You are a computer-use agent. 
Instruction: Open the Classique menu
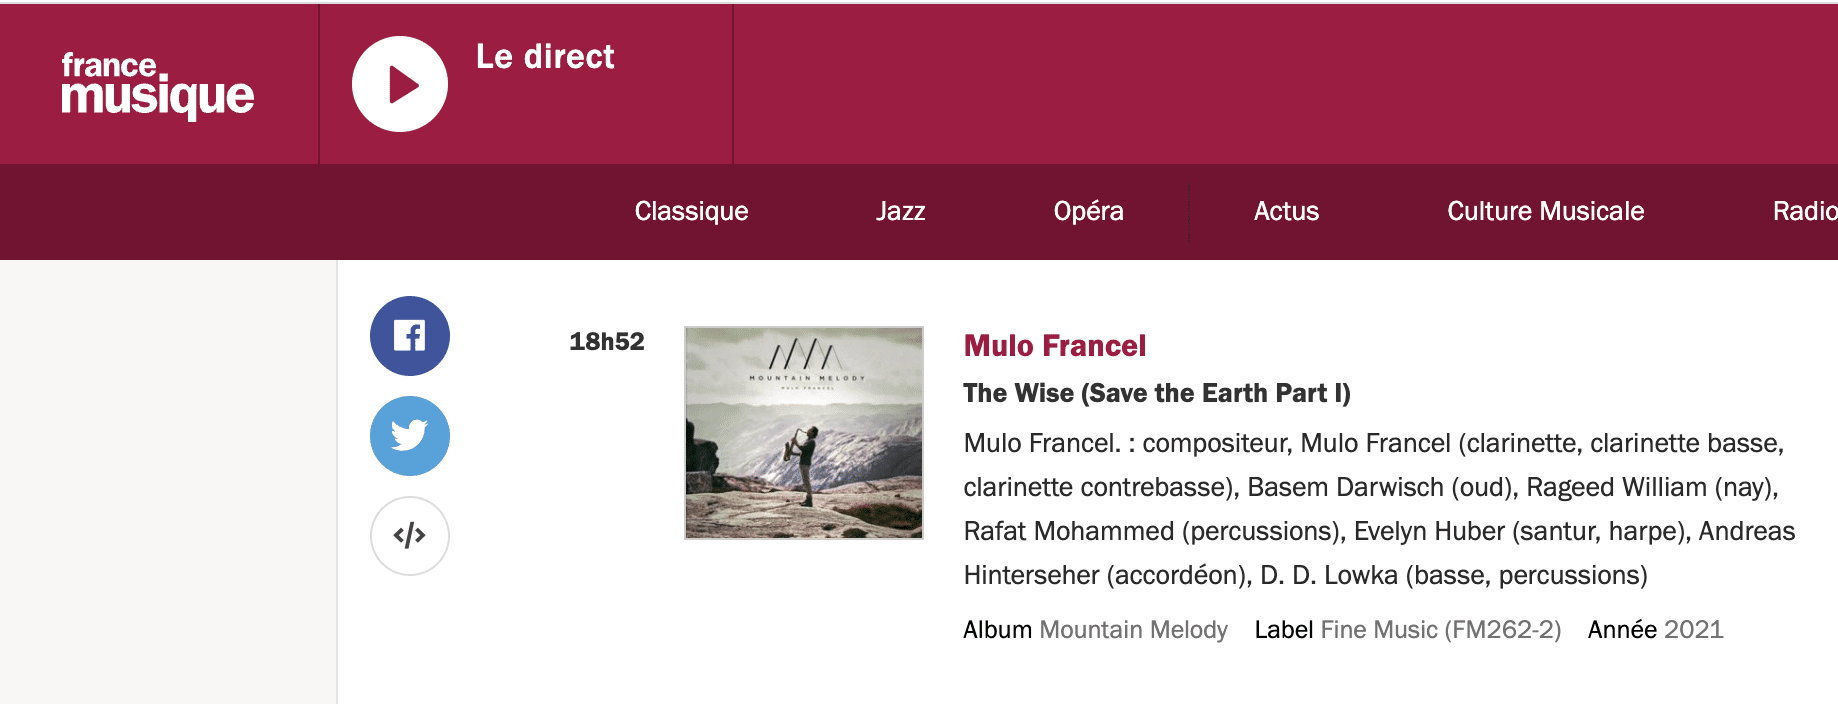point(691,211)
